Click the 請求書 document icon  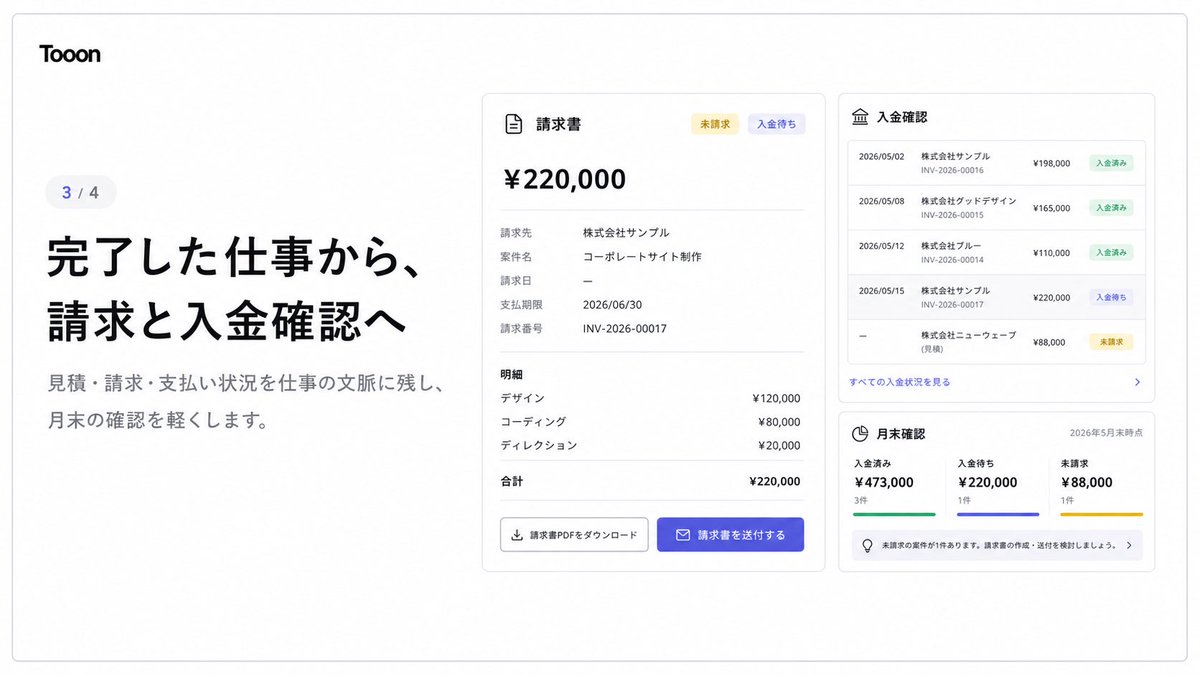tap(513, 124)
